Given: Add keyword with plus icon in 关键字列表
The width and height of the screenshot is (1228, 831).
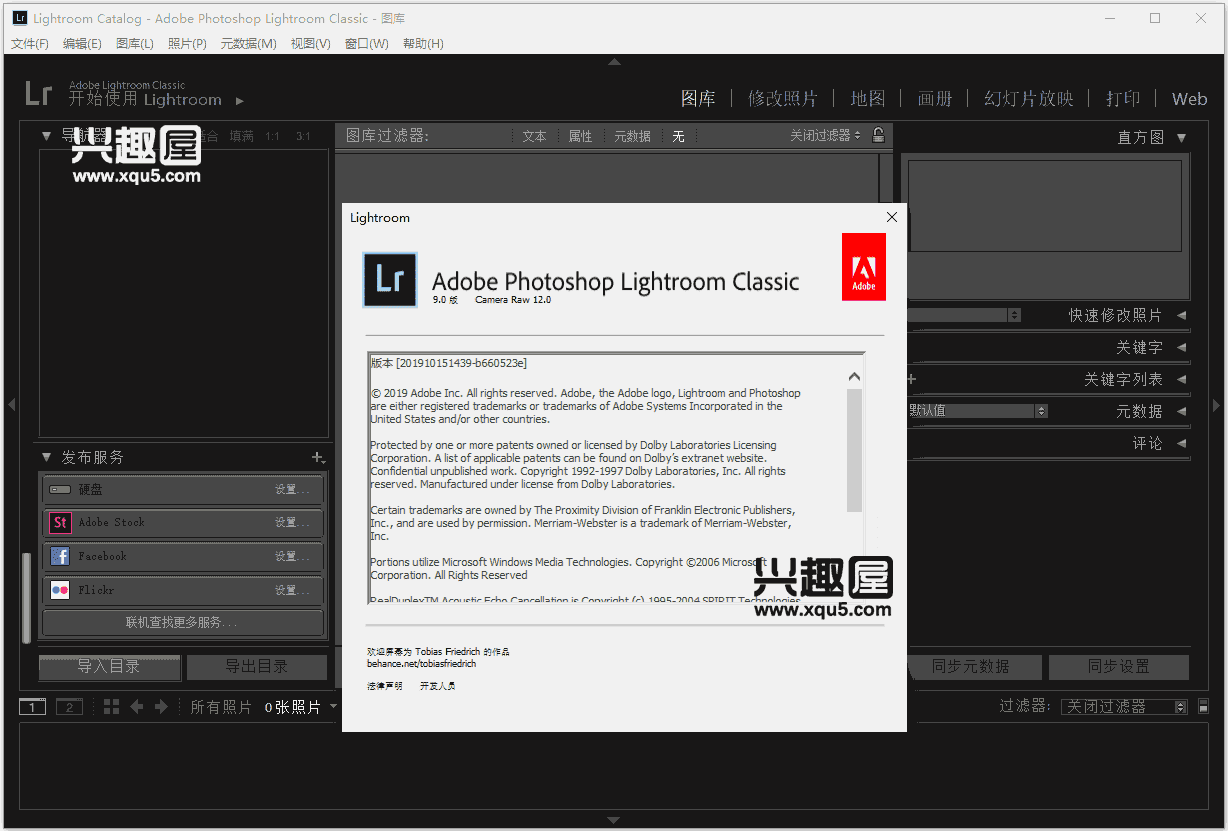Looking at the screenshot, I should (x=912, y=379).
